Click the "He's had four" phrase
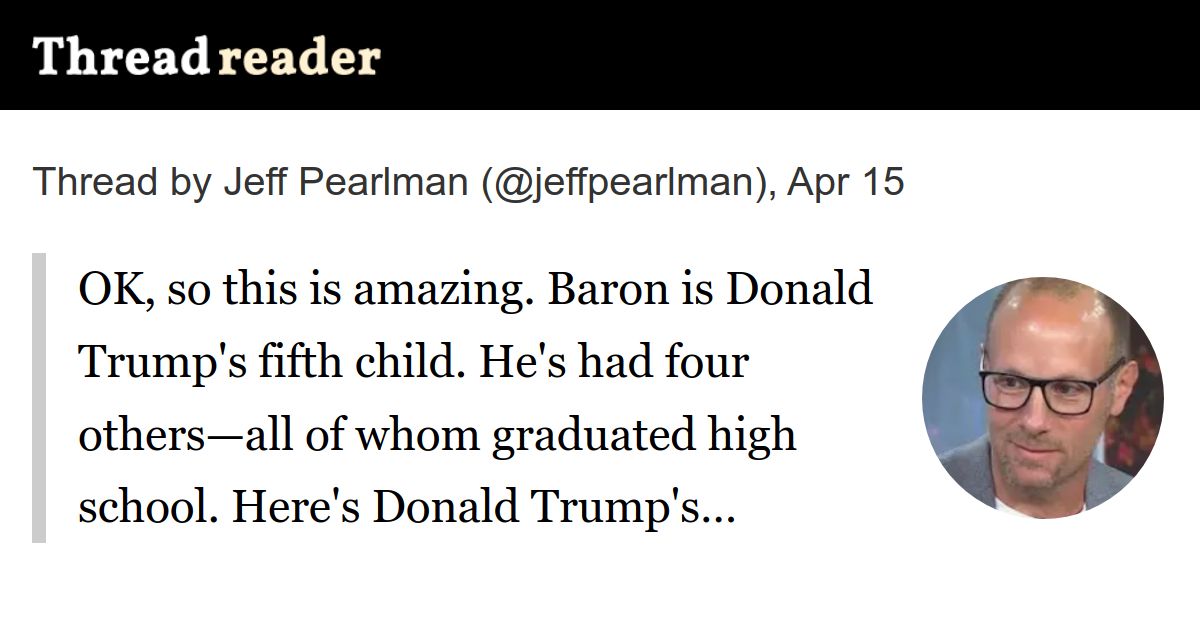The height and width of the screenshot is (628, 1200). [615, 362]
